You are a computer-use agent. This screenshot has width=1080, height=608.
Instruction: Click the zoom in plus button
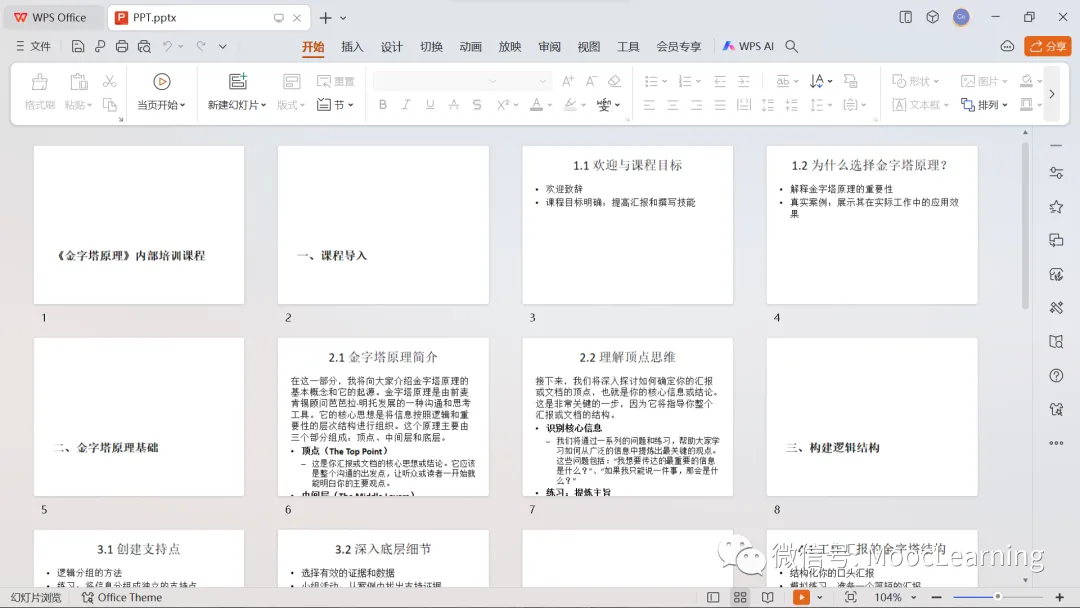(x=1059, y=597)
